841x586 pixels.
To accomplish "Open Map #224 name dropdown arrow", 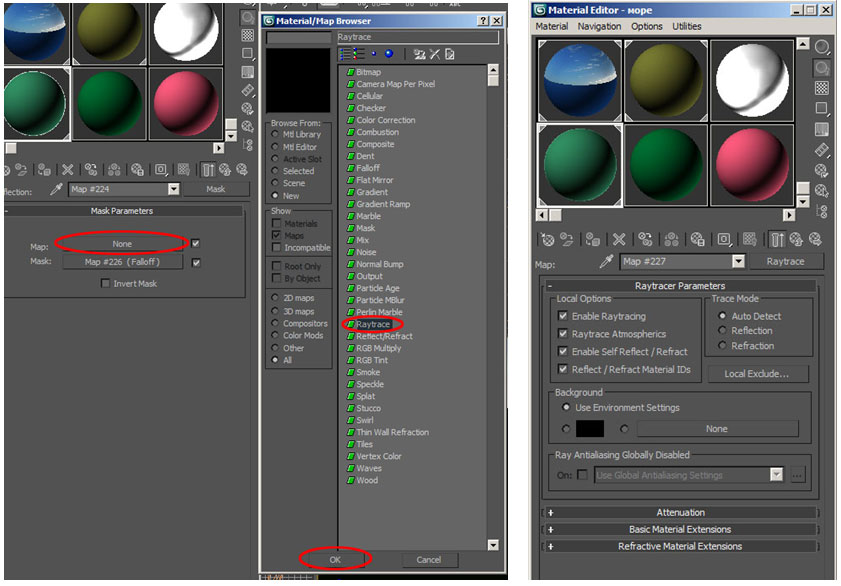I will 173,189.
